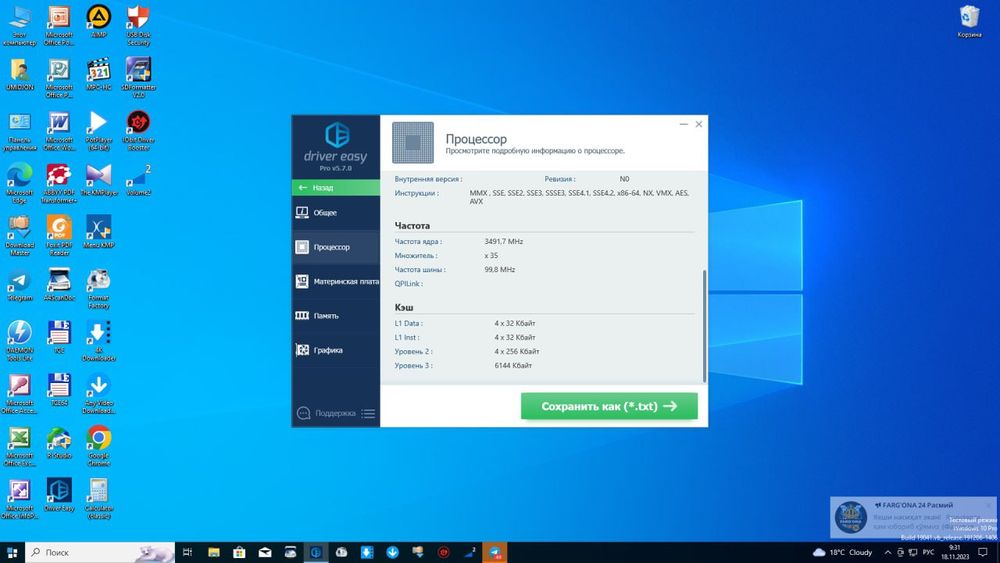Open the Память section

[x=336, y=316]
